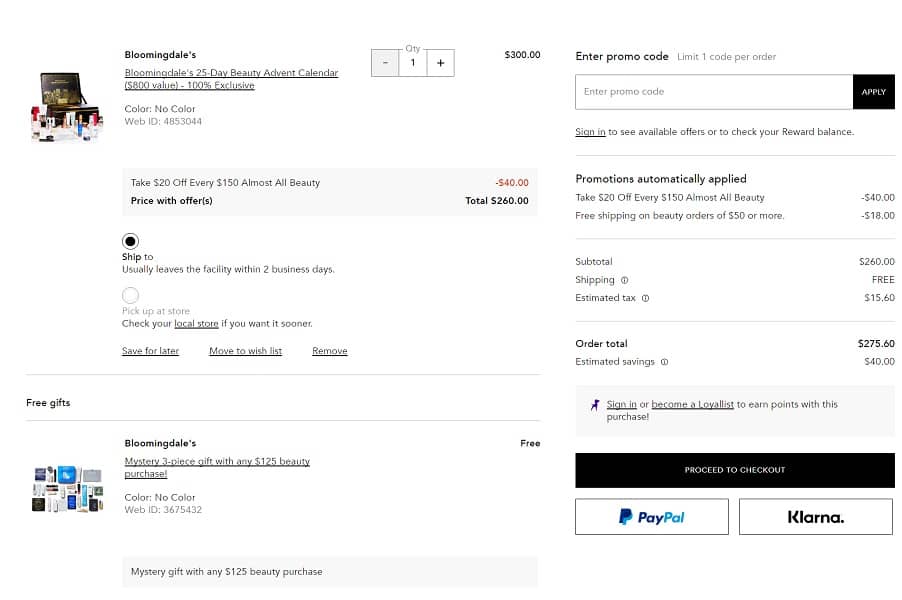
Task: Click the Shipping info icon
Action: (625, 280)
